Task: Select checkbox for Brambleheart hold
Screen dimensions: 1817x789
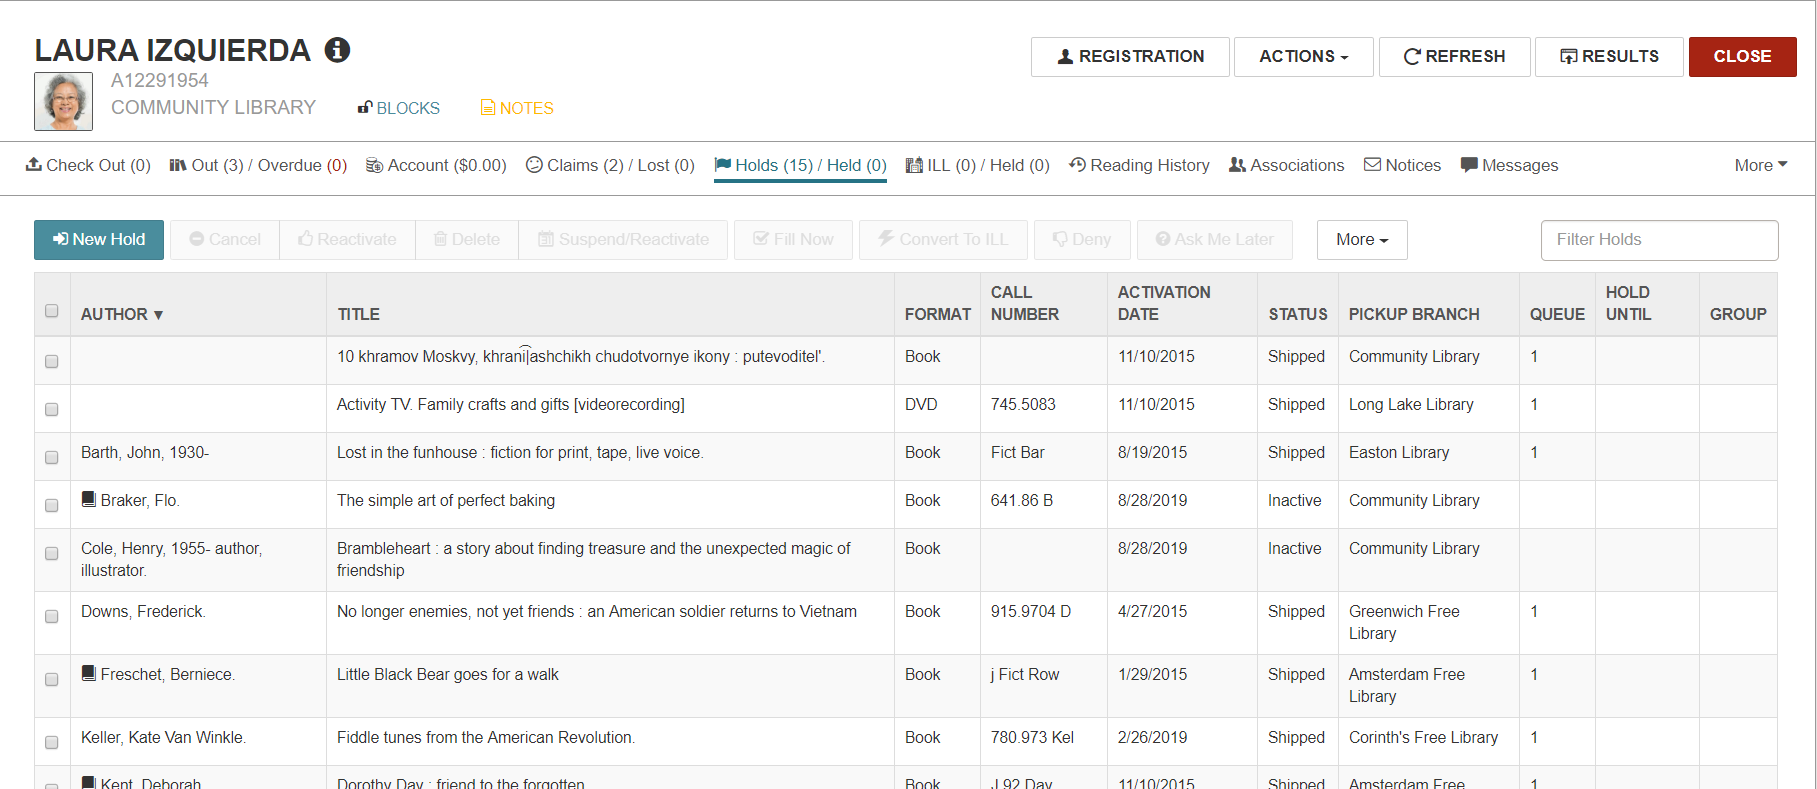Action: [x=52, y=553]
